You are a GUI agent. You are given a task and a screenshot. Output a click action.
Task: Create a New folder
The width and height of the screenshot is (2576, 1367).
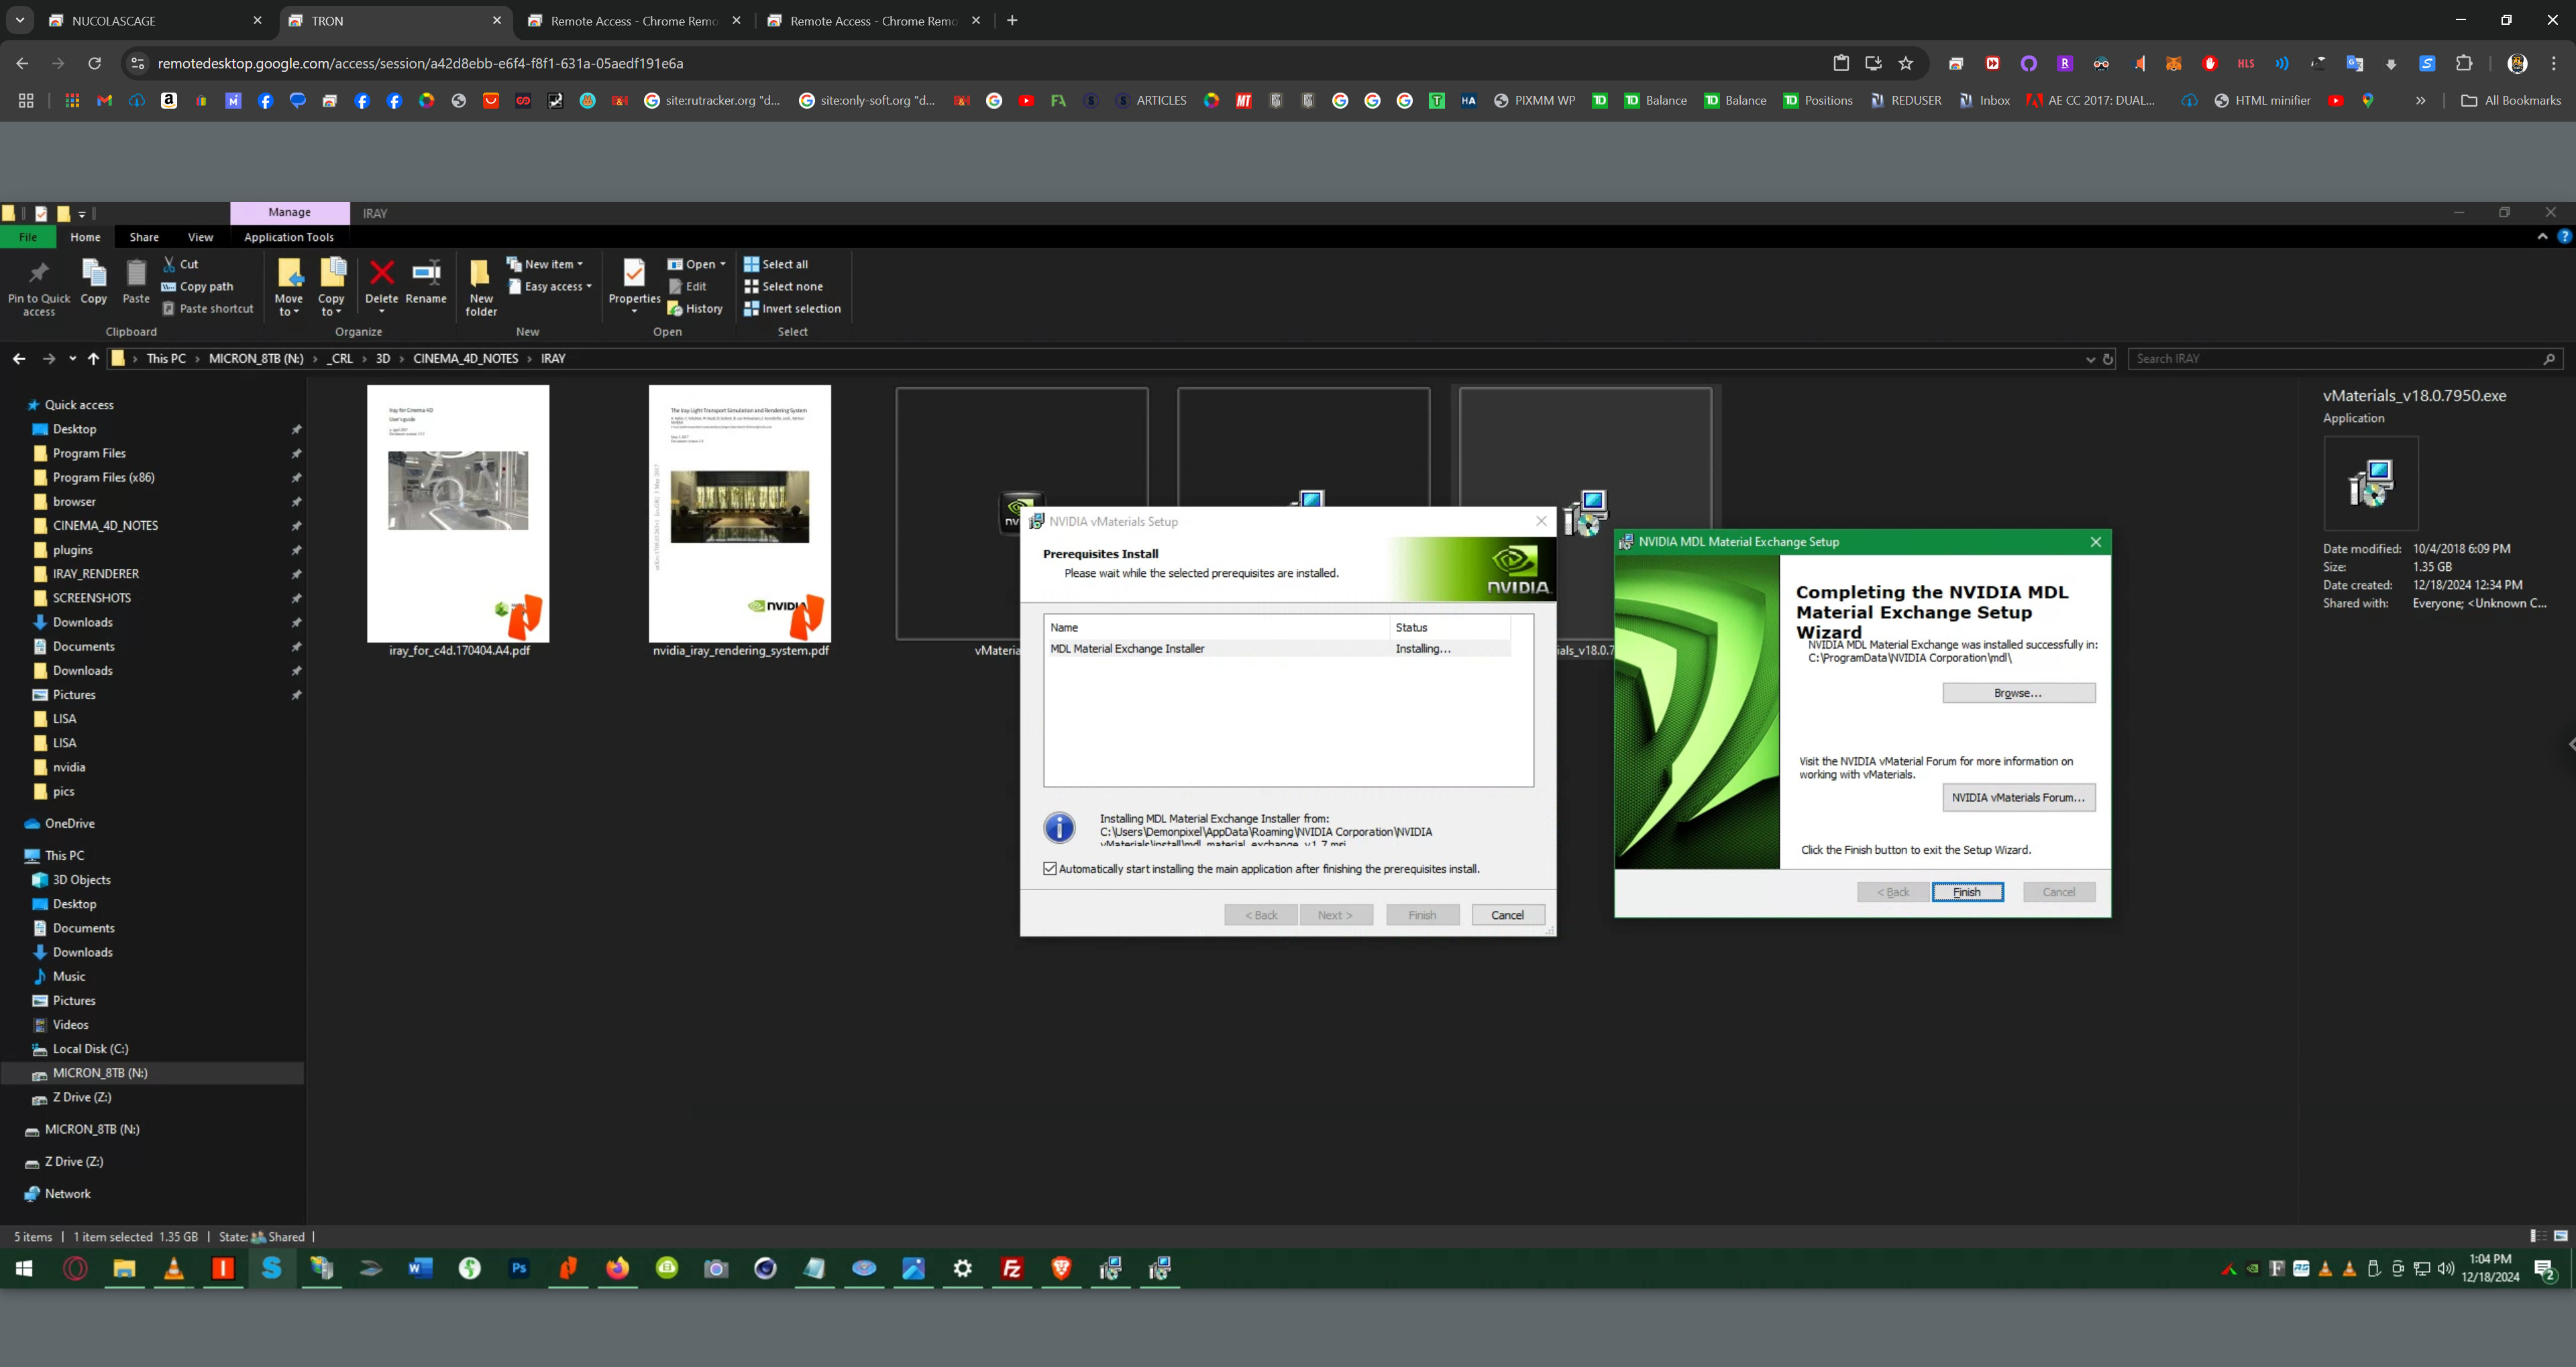click(481, 287)
